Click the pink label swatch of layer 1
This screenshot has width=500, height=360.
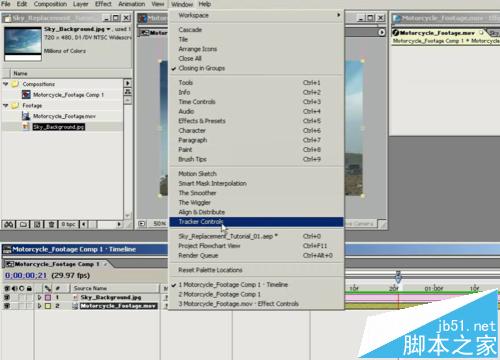point(48,297)
